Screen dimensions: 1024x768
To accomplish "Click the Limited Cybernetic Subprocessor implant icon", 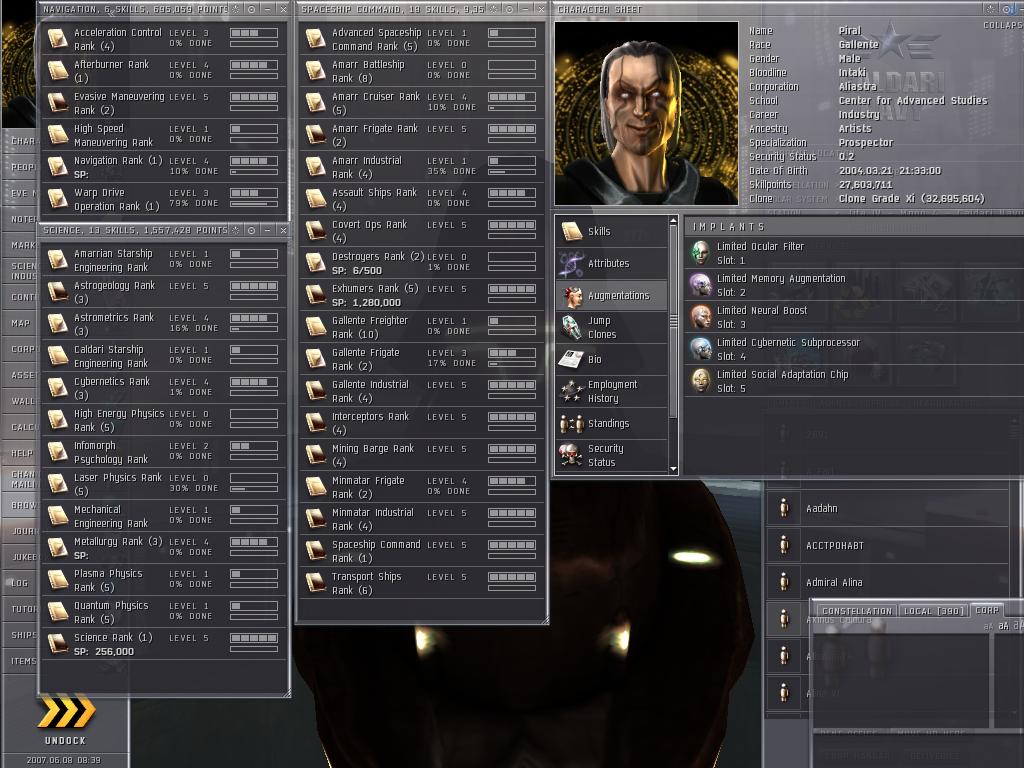I will pos(701,349).
